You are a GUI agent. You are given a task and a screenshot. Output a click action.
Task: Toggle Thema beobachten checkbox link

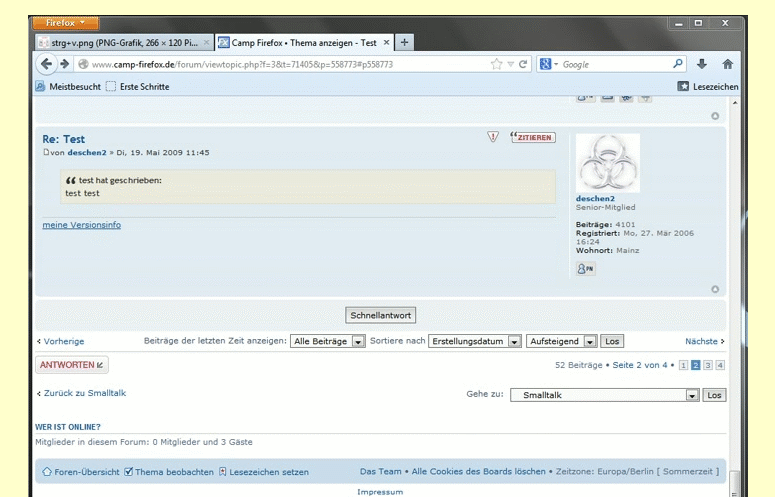[169, 472]
